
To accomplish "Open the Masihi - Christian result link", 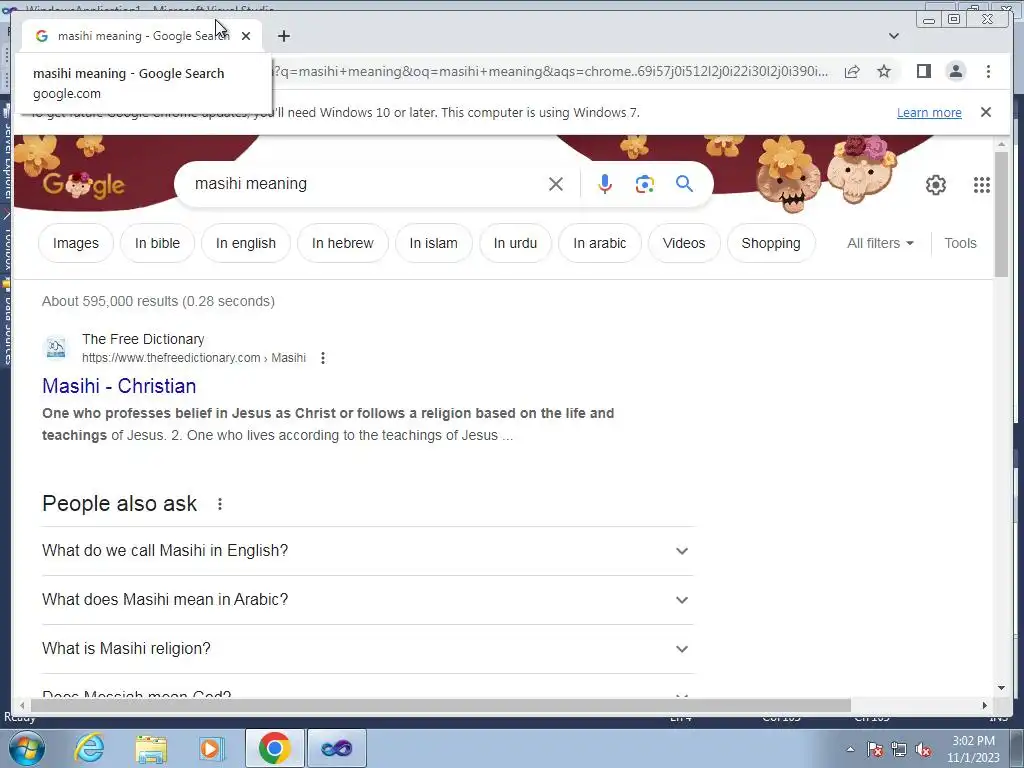I will tap(119, 386).
